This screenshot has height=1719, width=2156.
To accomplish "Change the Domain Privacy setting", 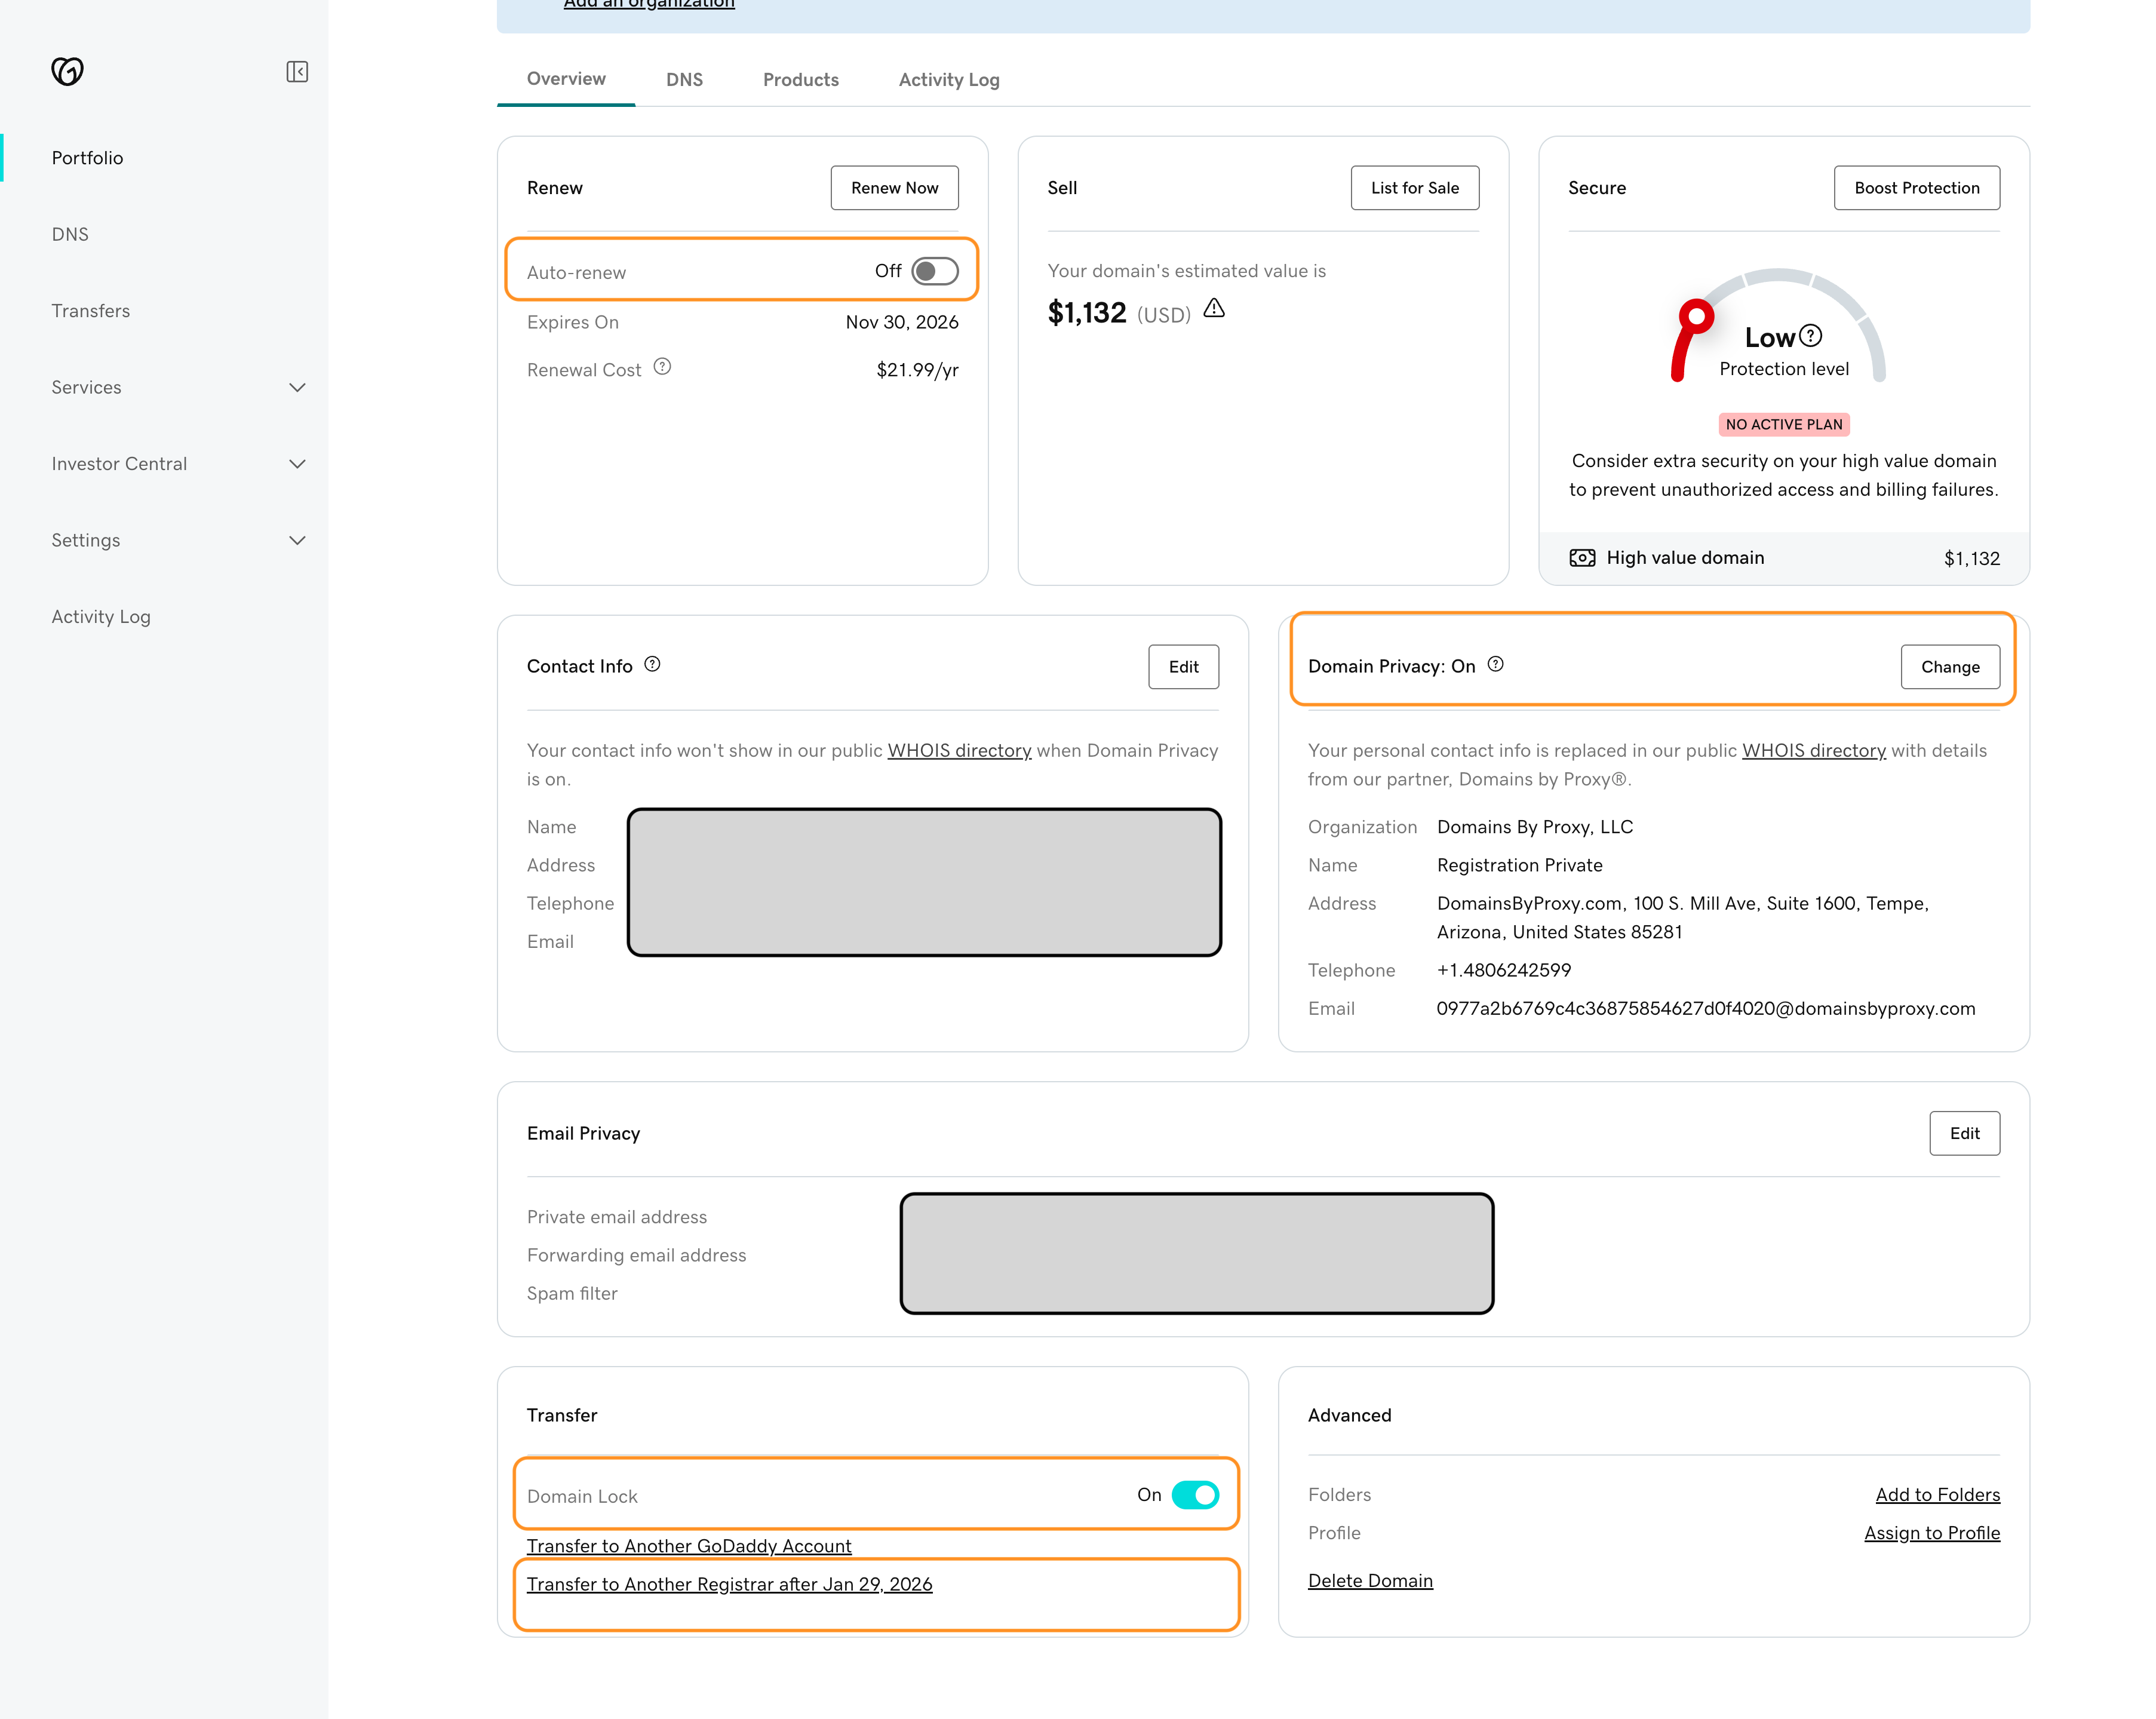I will (1950, 667).
